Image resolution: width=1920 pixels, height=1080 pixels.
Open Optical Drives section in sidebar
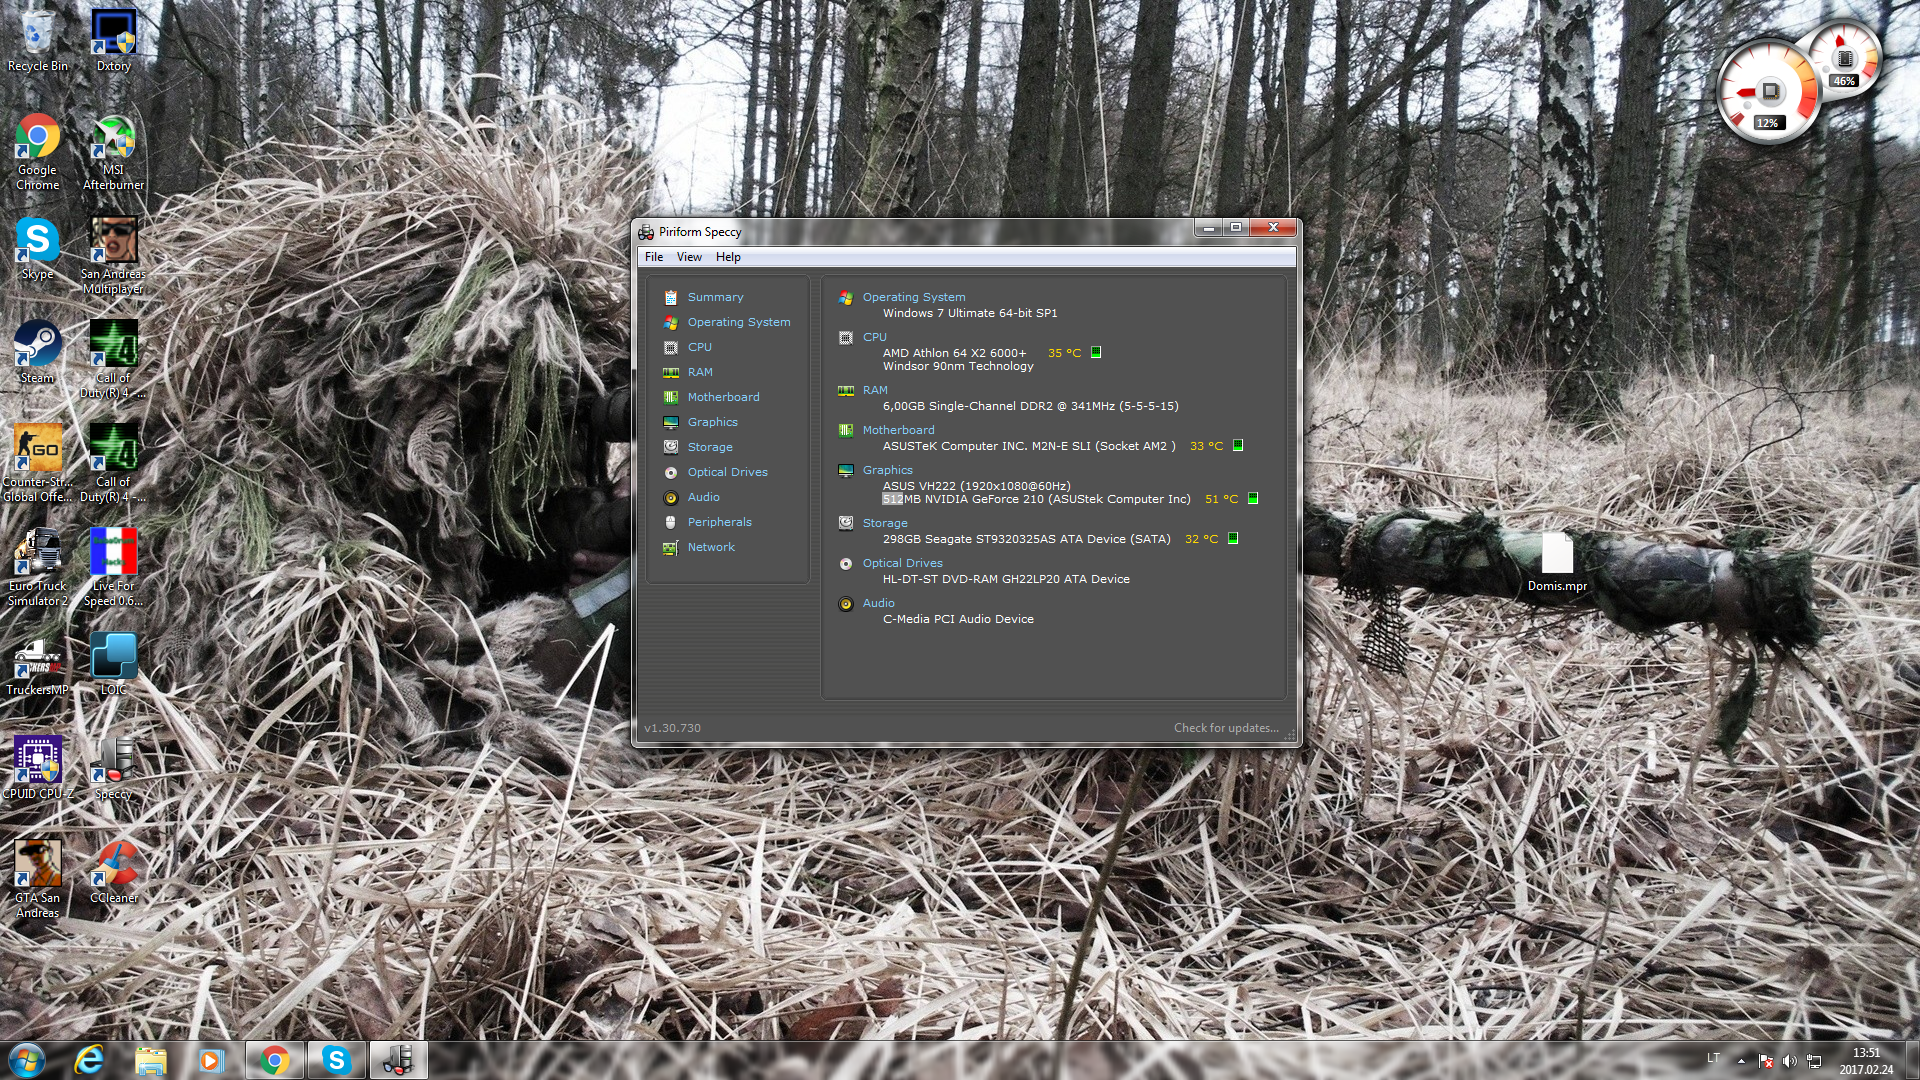pos(727,472)
